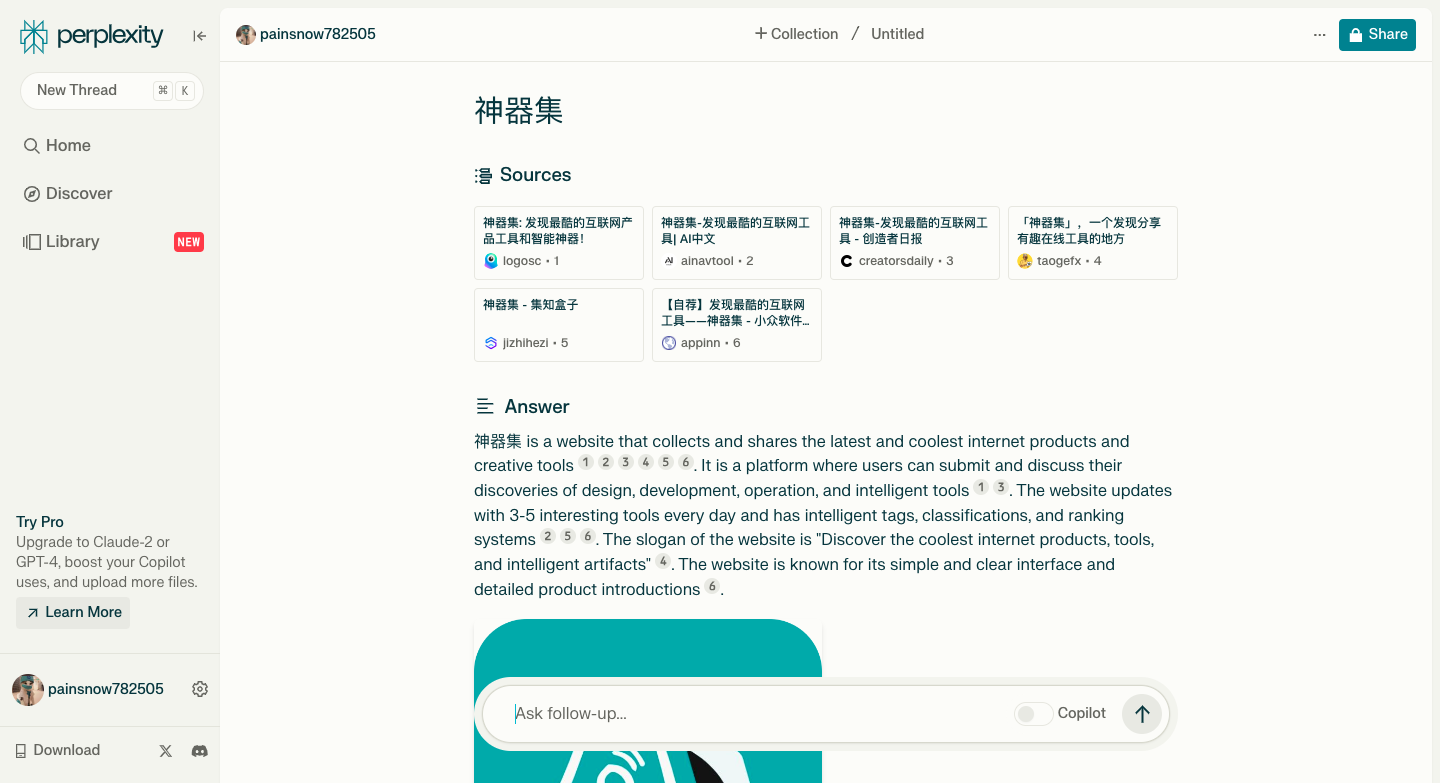
Task: Enable the Copilot toggle
Action: coord(1033,714)
